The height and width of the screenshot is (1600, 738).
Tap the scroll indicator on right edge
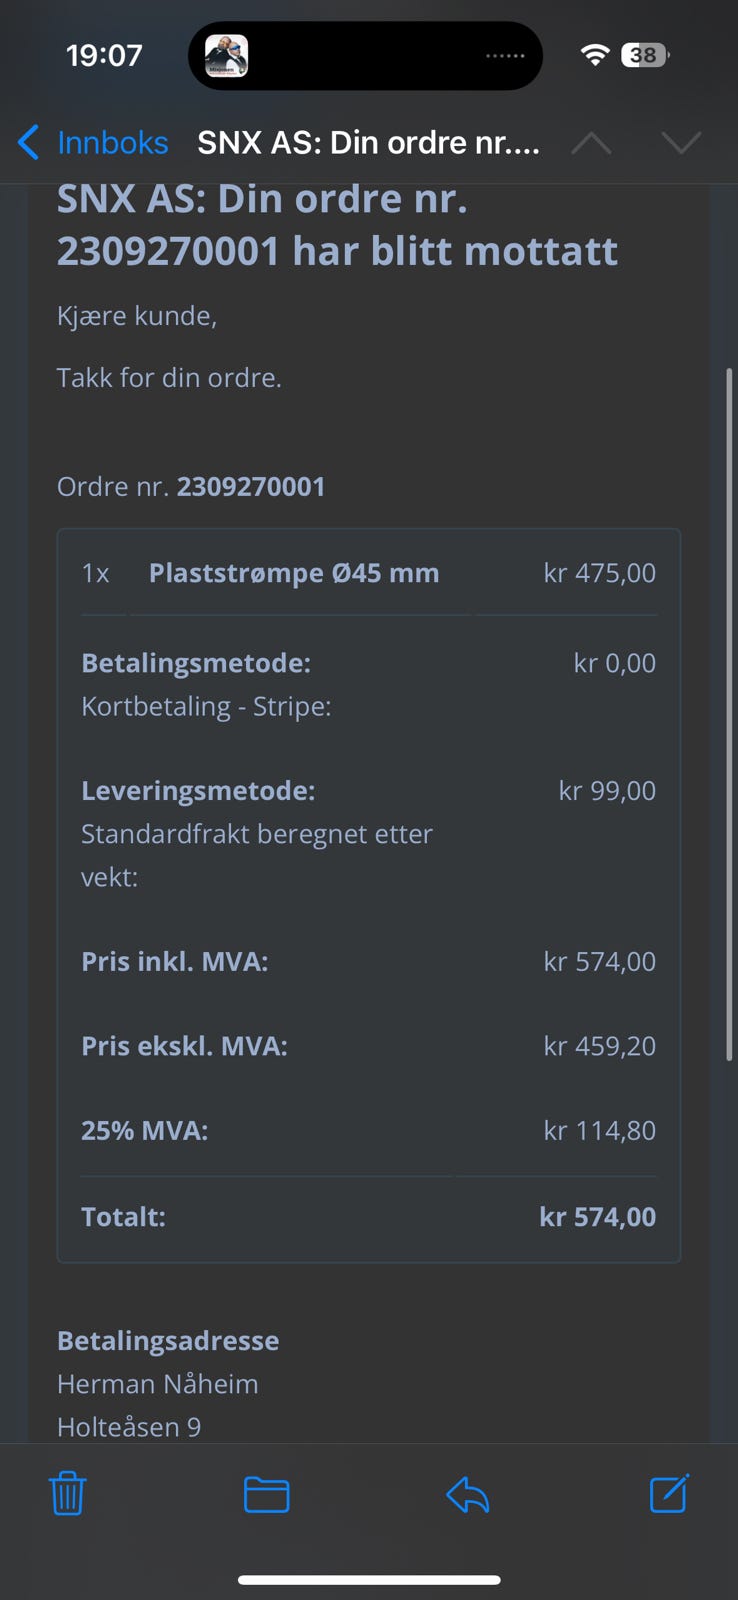coord(729,714)
